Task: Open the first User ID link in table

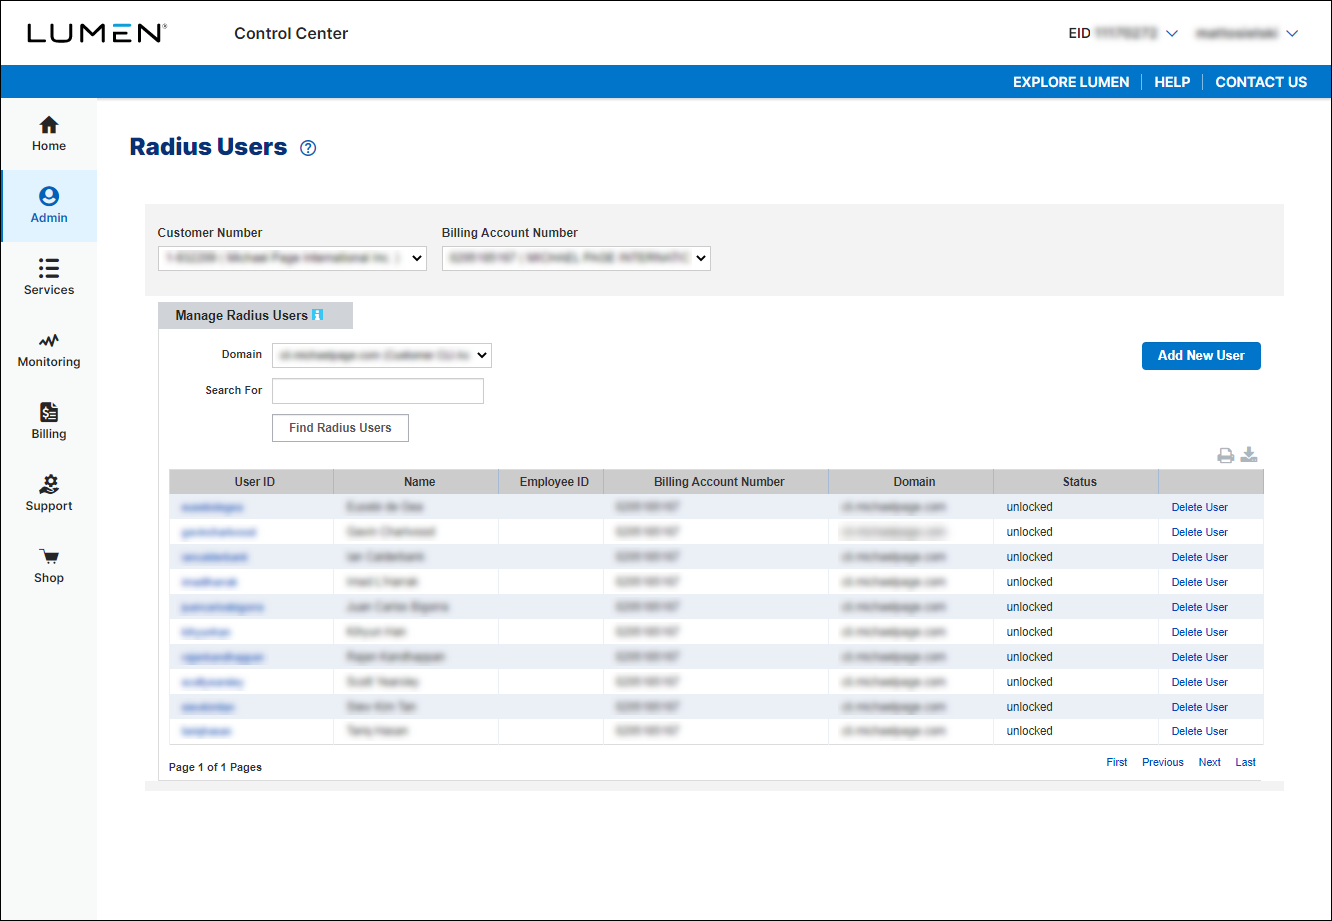Action: (x=212, y=507)
